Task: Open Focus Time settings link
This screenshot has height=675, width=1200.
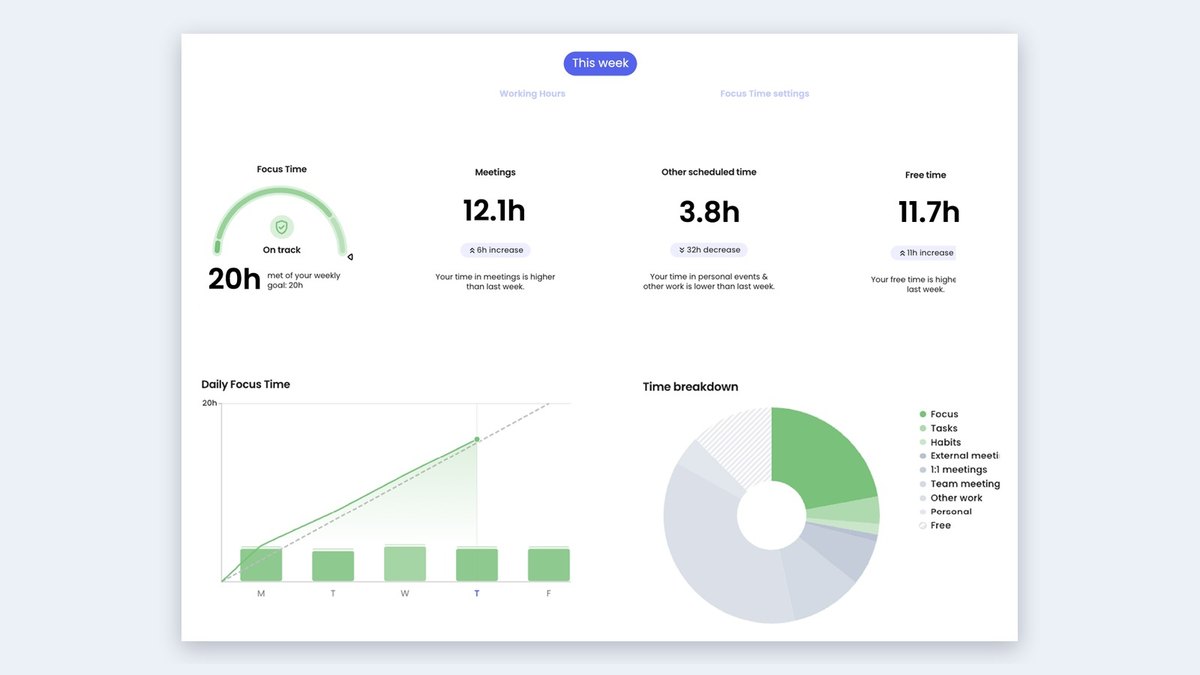Action: click(x=765, y=94)
